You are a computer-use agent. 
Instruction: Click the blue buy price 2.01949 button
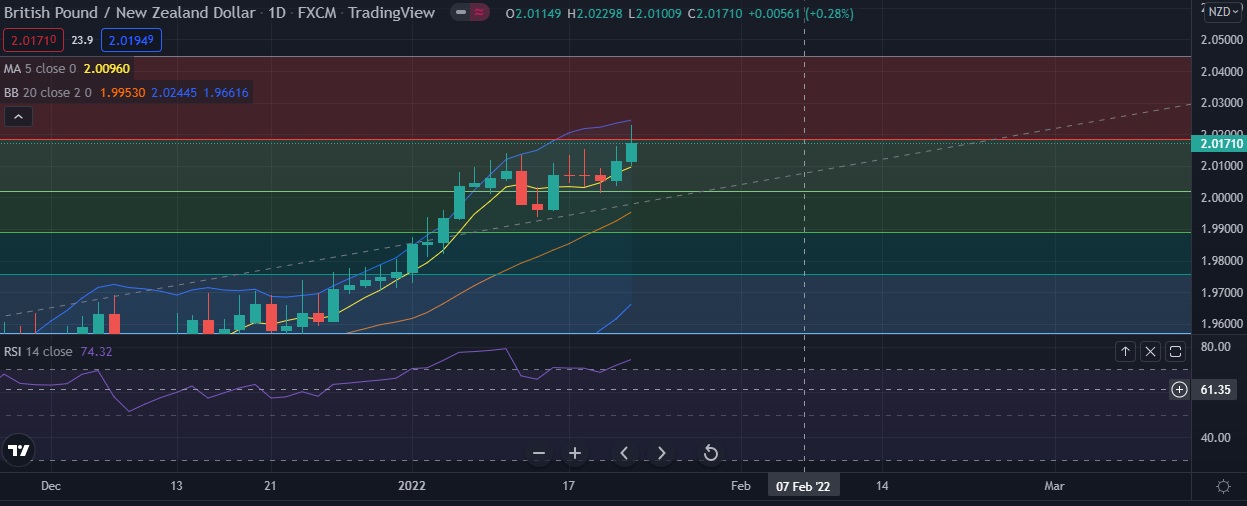click(x=131, y=40)
